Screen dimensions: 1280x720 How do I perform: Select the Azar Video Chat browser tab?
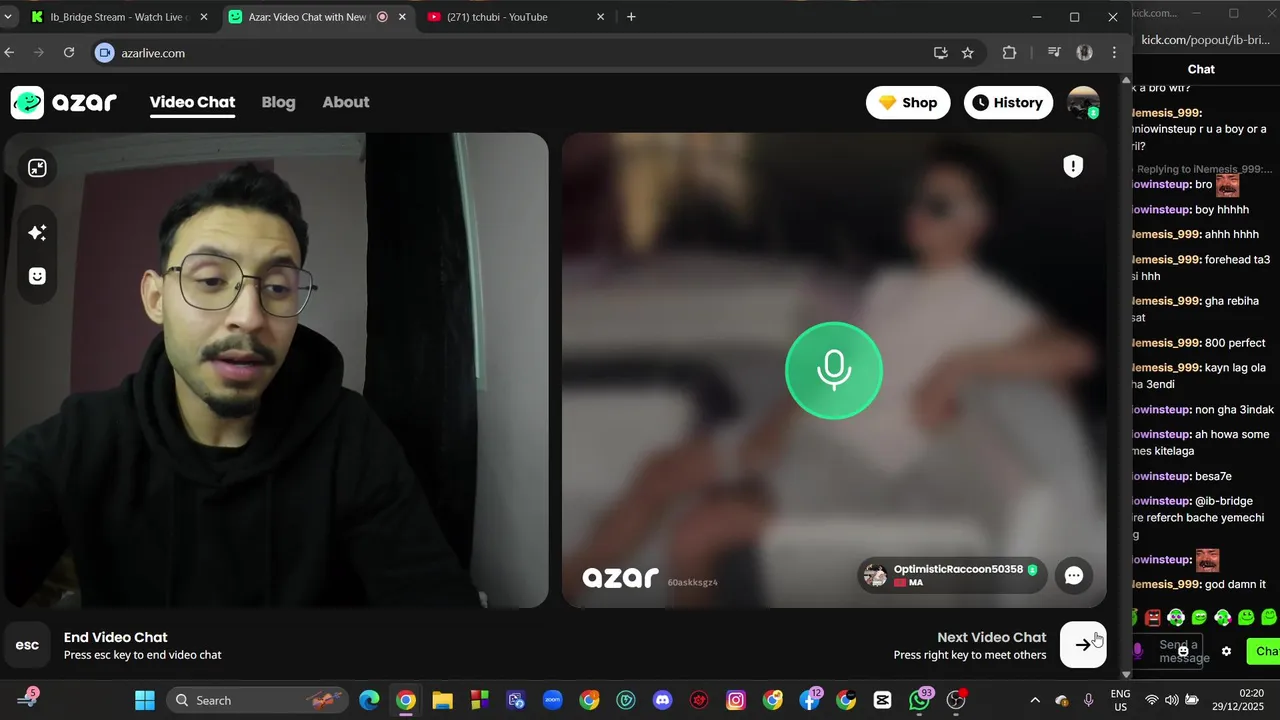tap(316, 17)
